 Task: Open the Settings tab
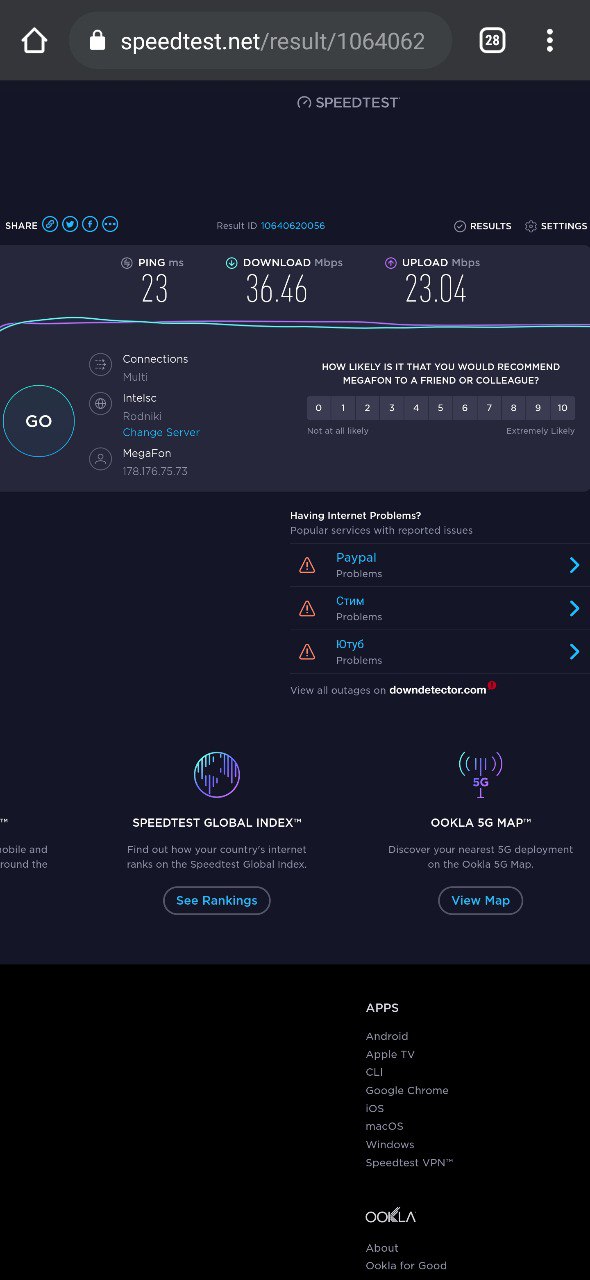(556, 226)
